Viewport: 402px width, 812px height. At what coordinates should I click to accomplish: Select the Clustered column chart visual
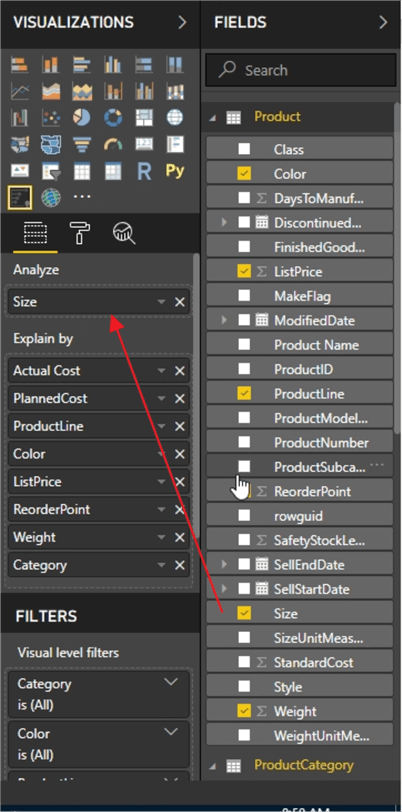coord(113,65)
